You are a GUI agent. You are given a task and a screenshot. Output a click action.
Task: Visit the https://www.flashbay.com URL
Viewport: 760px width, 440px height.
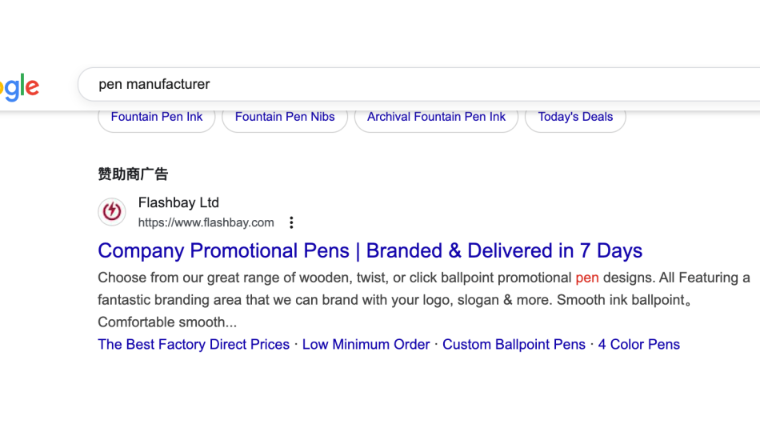pos(206,223)
